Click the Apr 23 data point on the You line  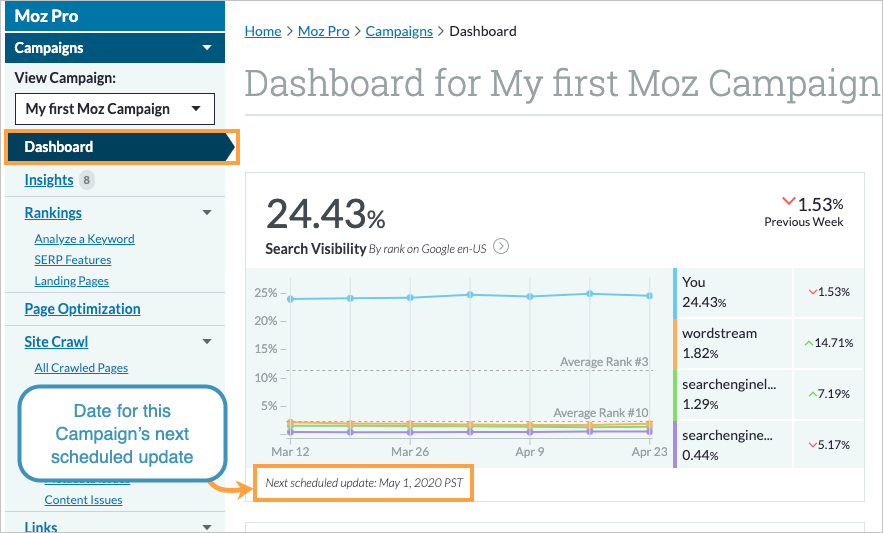(649, 296)
